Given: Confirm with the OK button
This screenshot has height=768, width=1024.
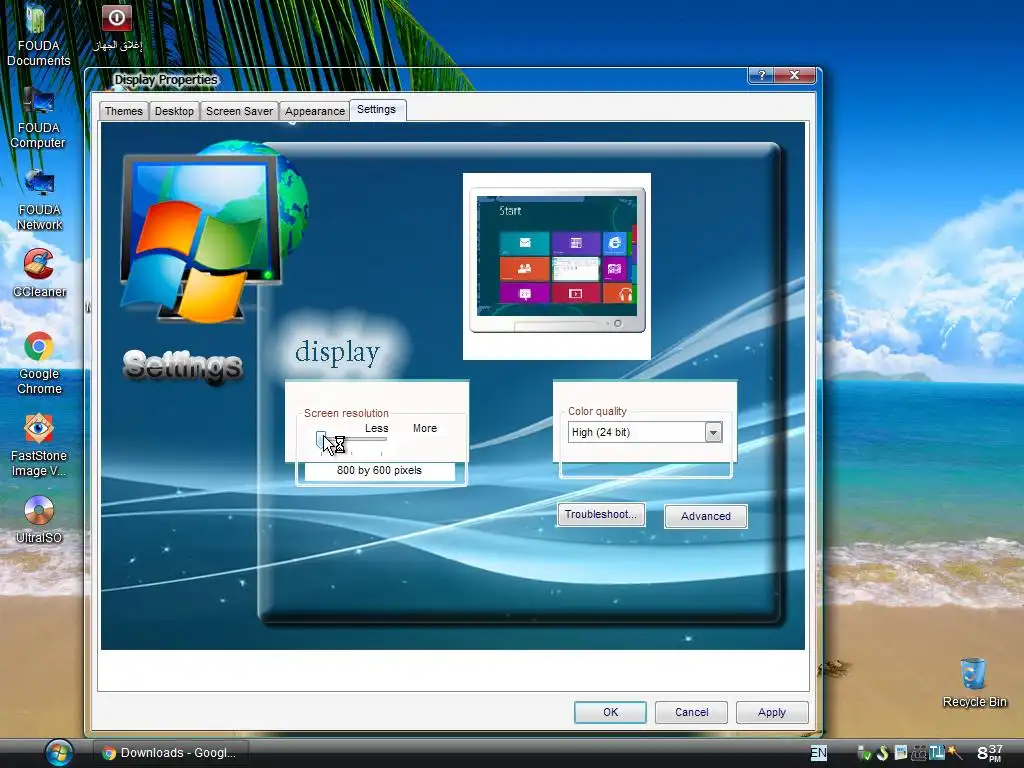Looking at the screenshot, I should click(x=610, y=712).
